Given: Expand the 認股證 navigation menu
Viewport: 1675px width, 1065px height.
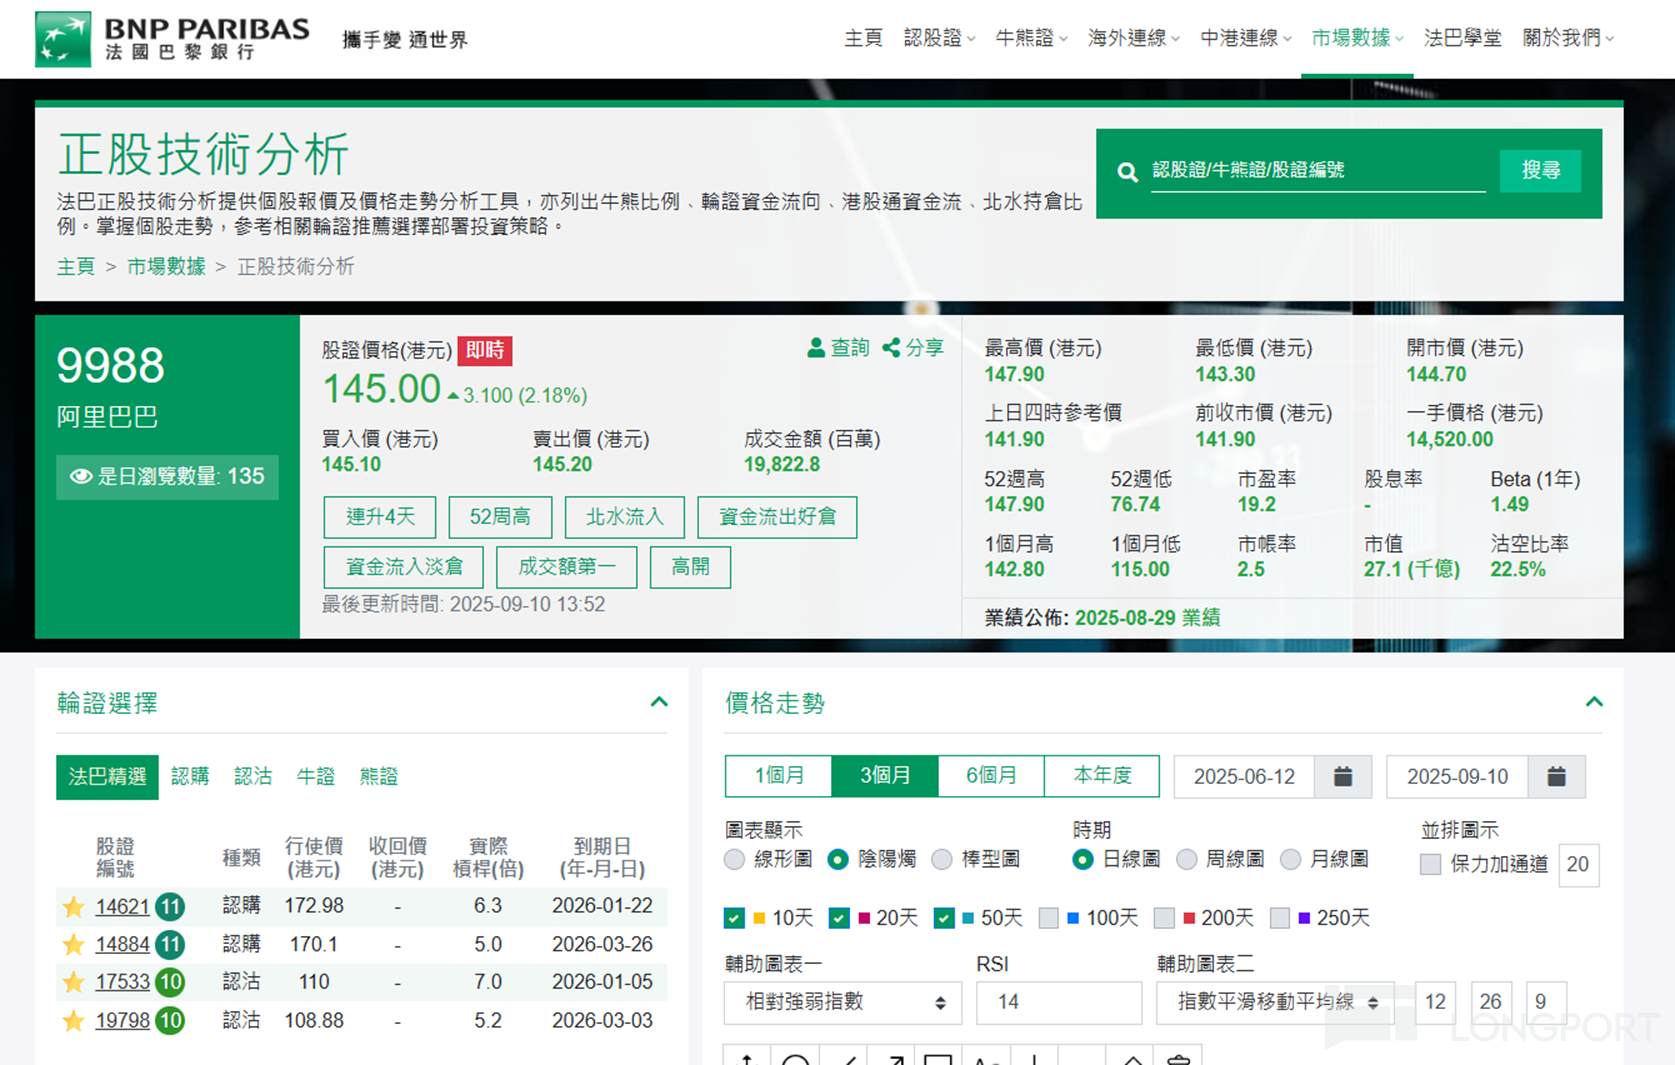Looking at the screenshot, I should click(x=939, y=38).
